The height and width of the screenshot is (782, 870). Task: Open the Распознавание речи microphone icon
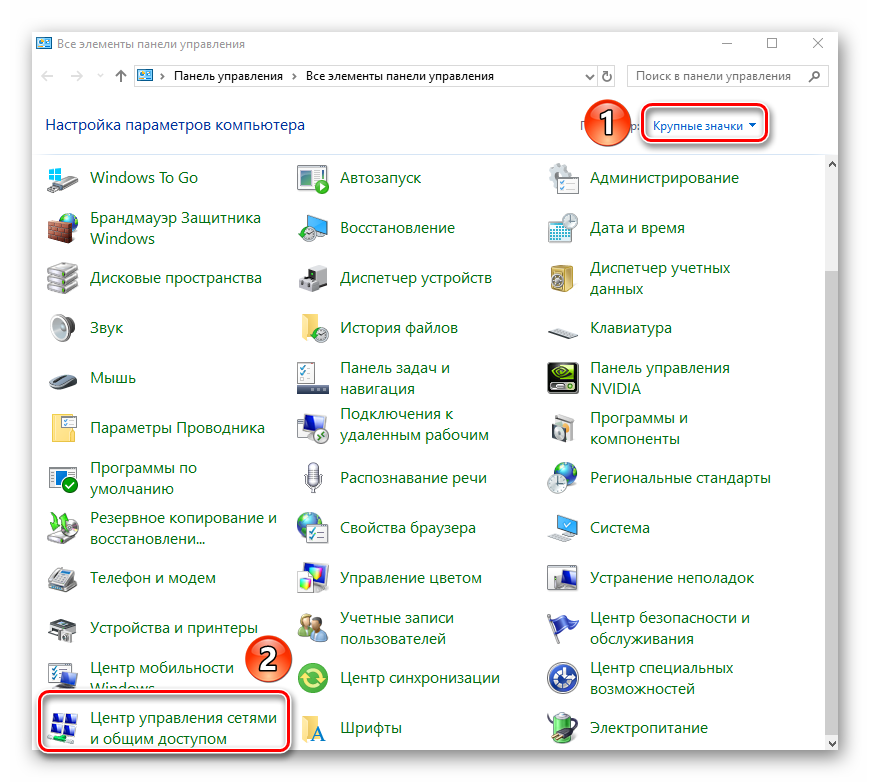(312, 478)
